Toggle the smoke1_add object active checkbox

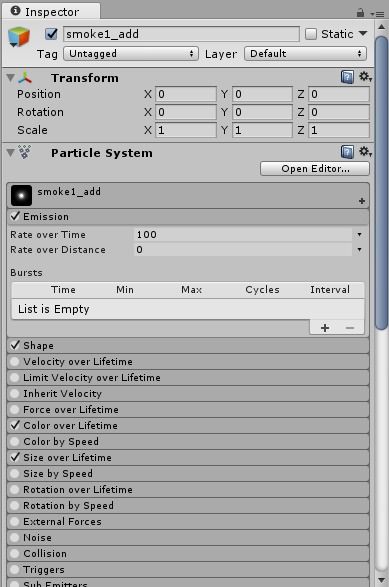pyautogui.click(x=51, y=34)
